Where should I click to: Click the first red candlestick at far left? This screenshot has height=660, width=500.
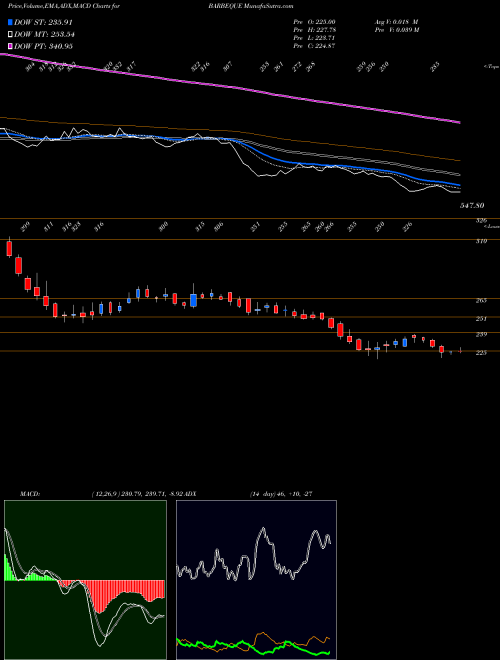click(9, 248)
